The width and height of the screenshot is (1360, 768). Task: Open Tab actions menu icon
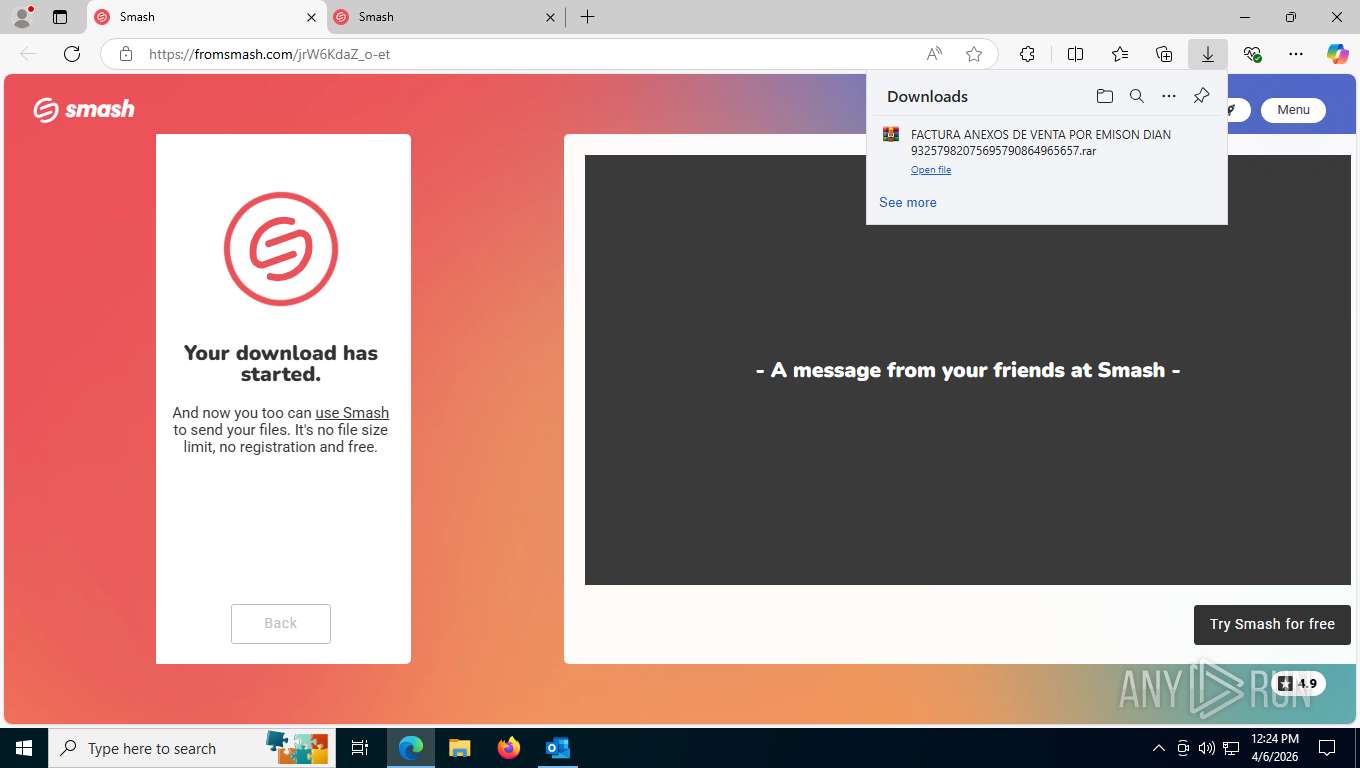point(60,17)
